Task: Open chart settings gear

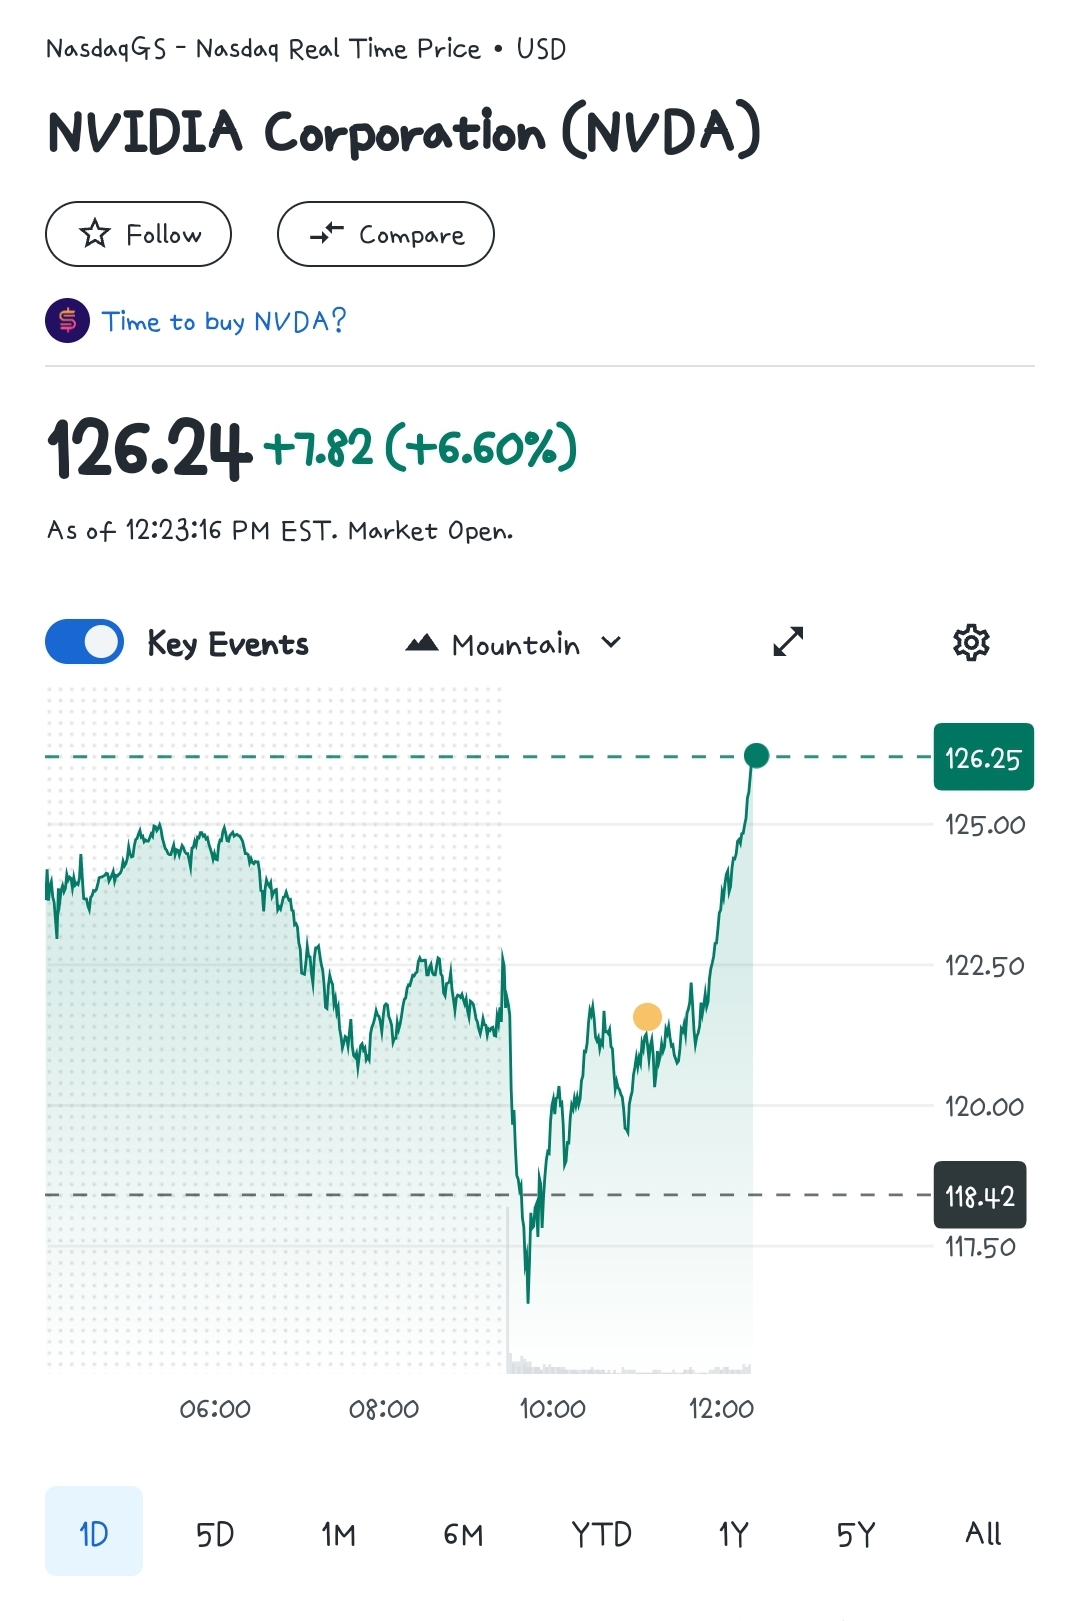Action: (971, 642)
